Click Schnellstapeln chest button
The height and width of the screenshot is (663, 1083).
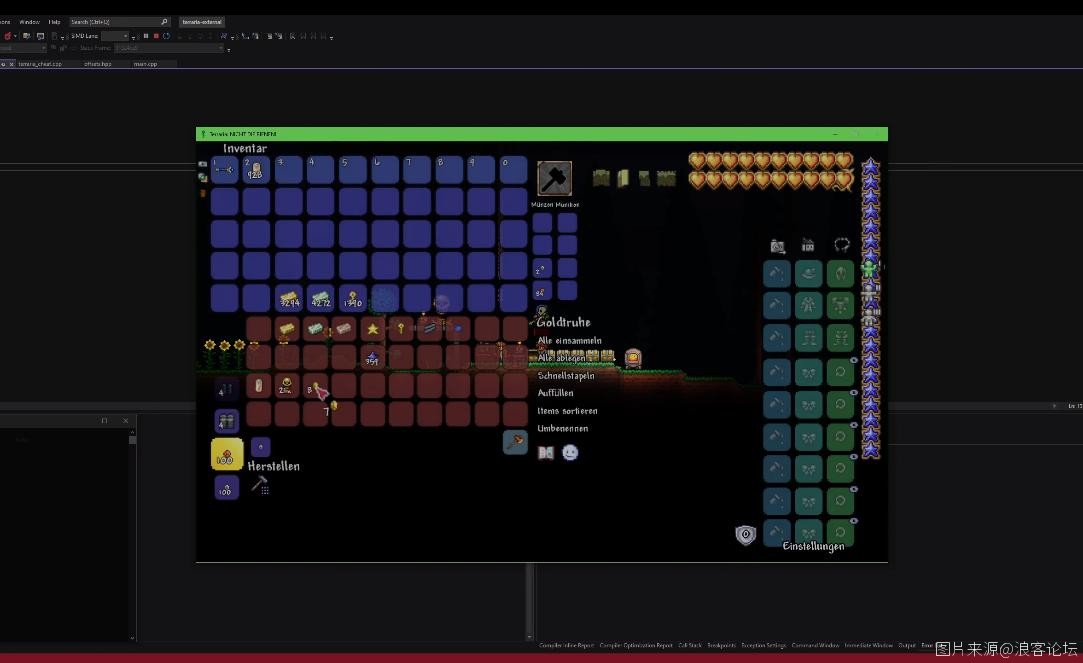coord(566,376)
